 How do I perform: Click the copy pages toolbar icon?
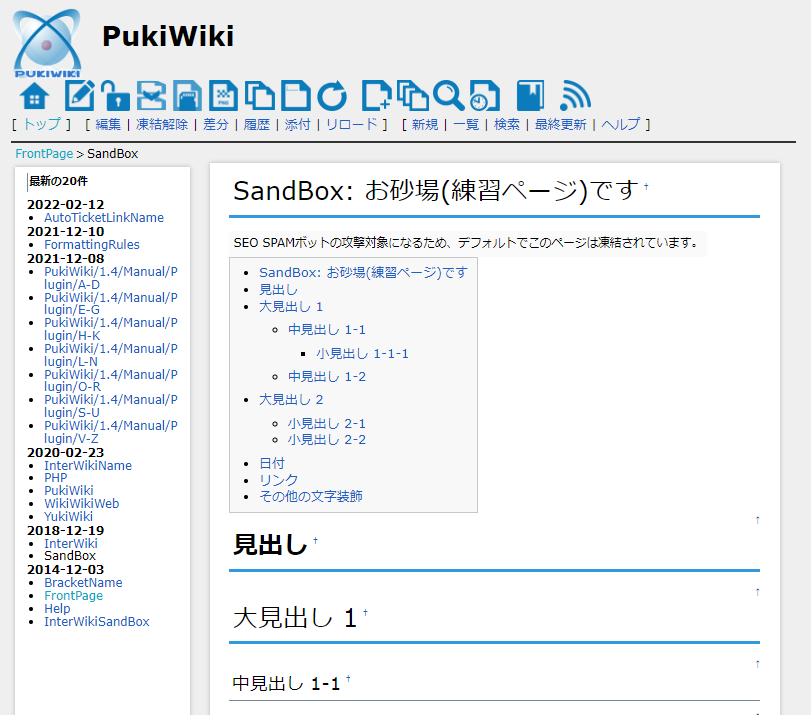[260, 96]
